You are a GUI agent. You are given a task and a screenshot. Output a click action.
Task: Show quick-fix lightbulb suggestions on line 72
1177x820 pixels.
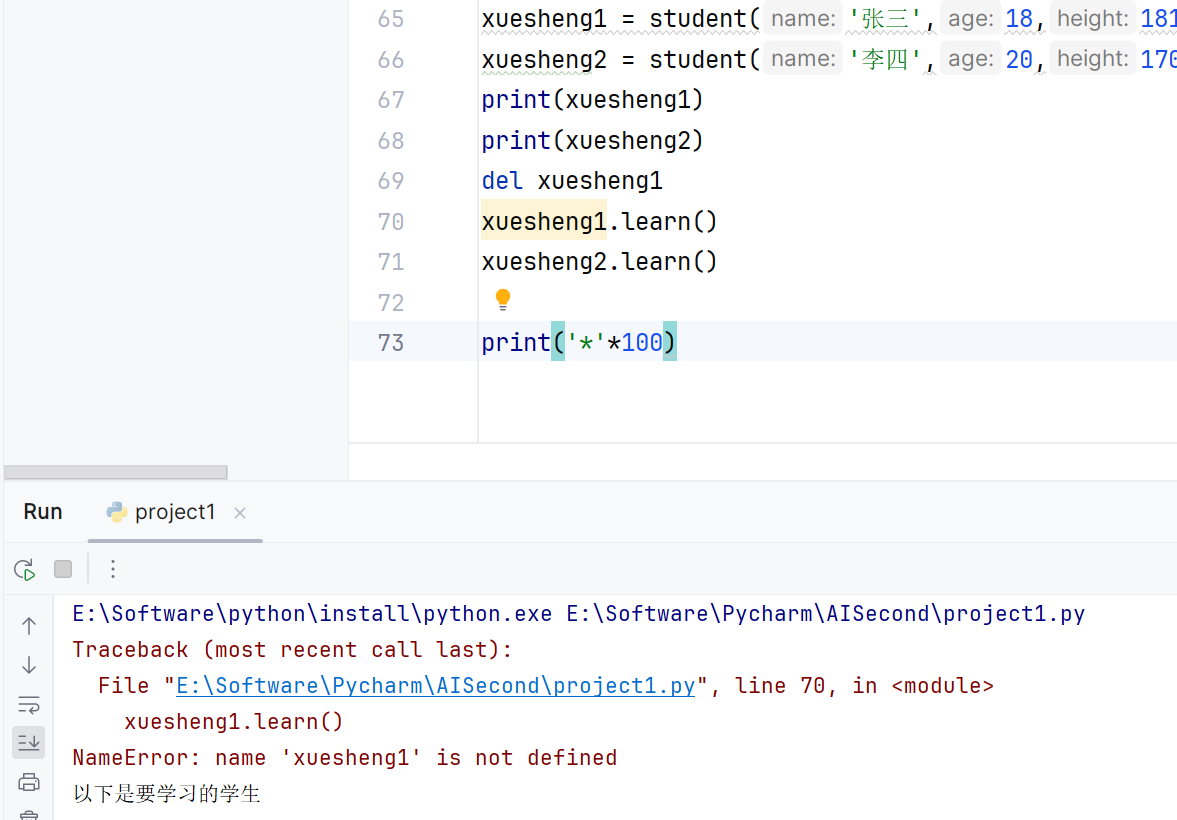click(503, 300)
